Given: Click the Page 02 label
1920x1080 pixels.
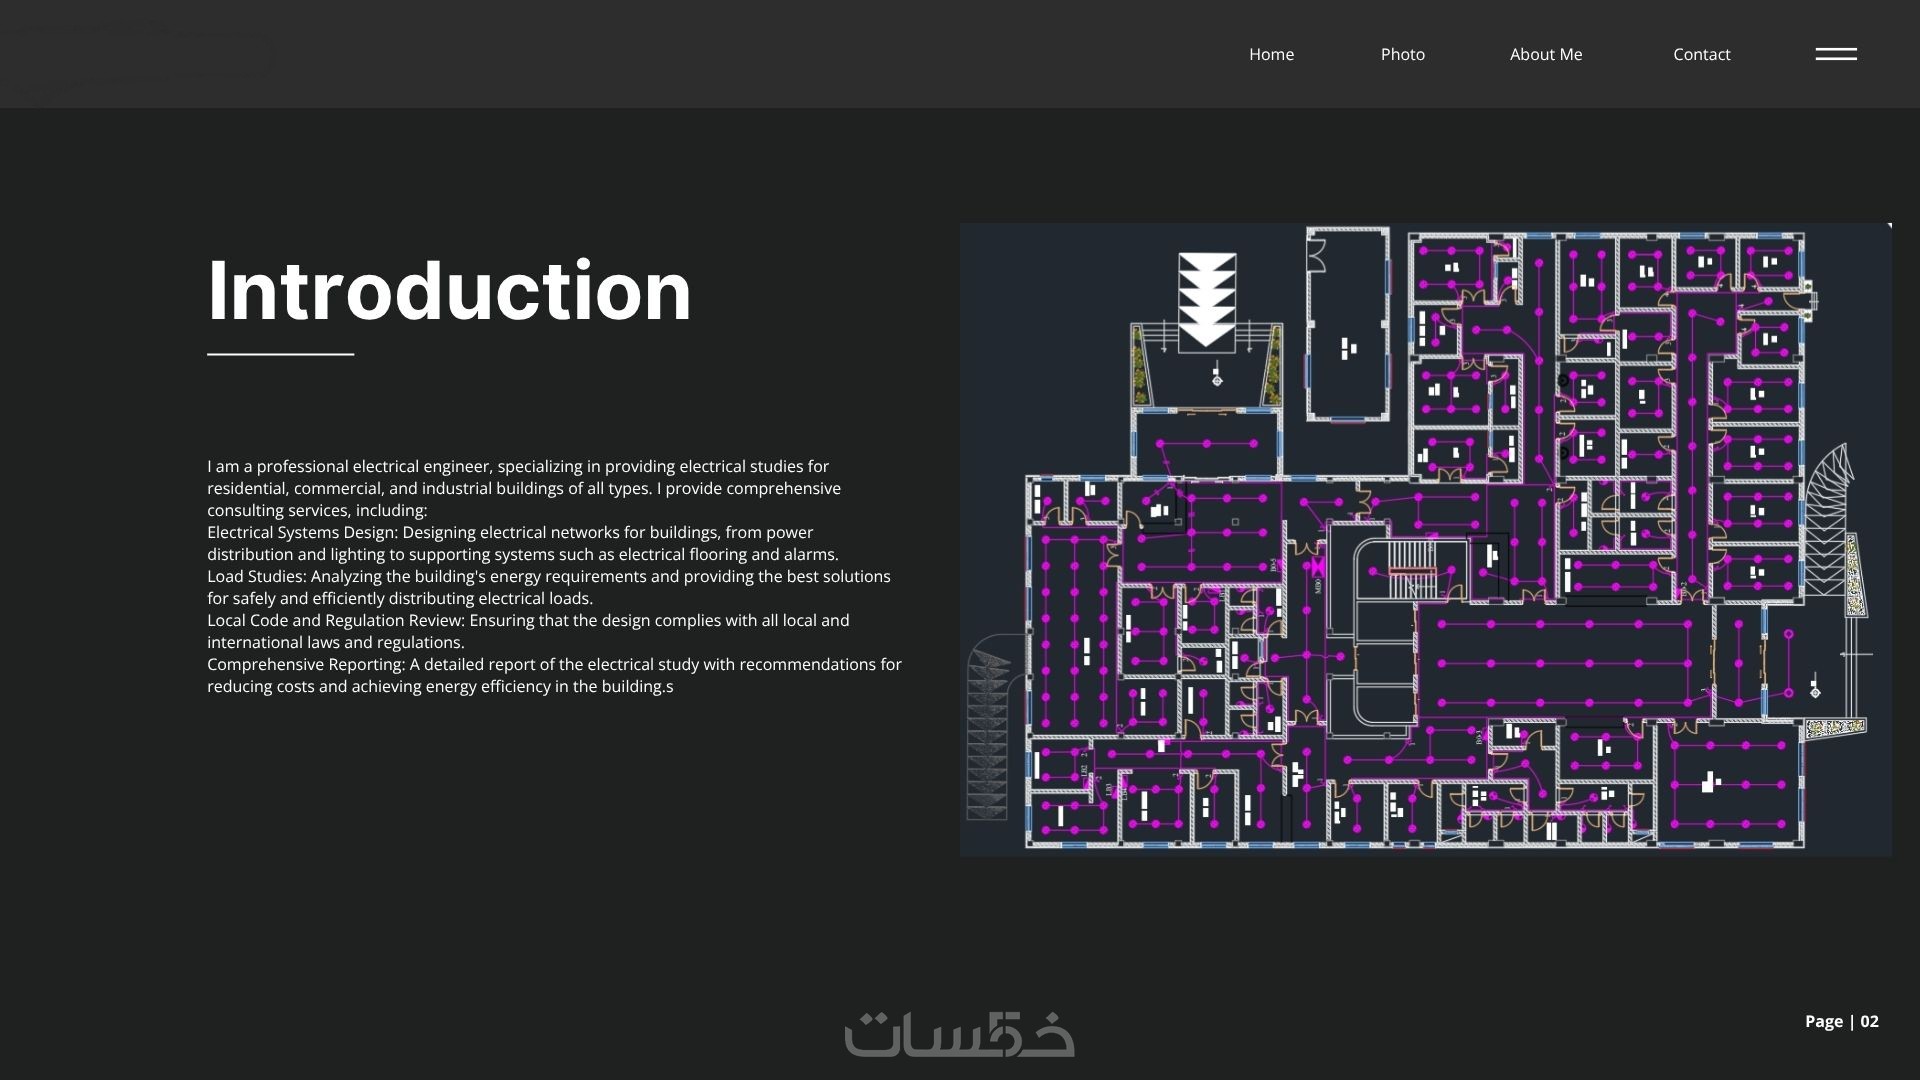Looking at the screenshot, I should 1841,1021.
